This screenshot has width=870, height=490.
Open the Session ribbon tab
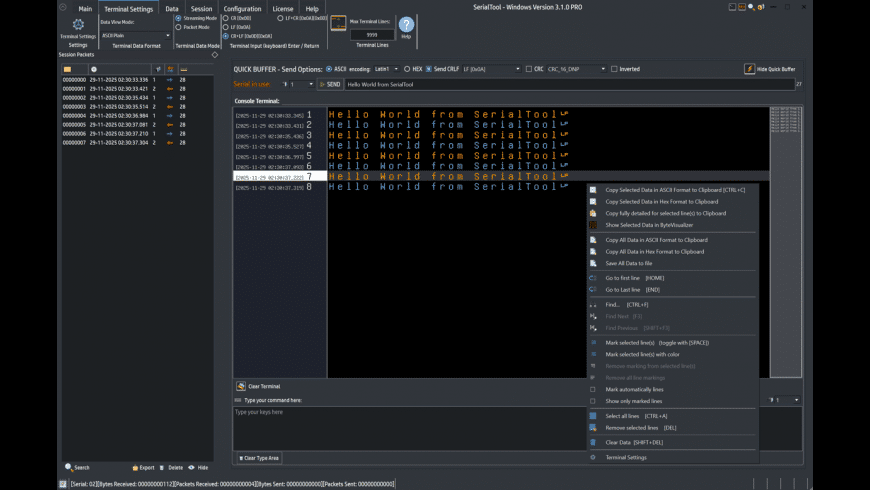point(201,8)
